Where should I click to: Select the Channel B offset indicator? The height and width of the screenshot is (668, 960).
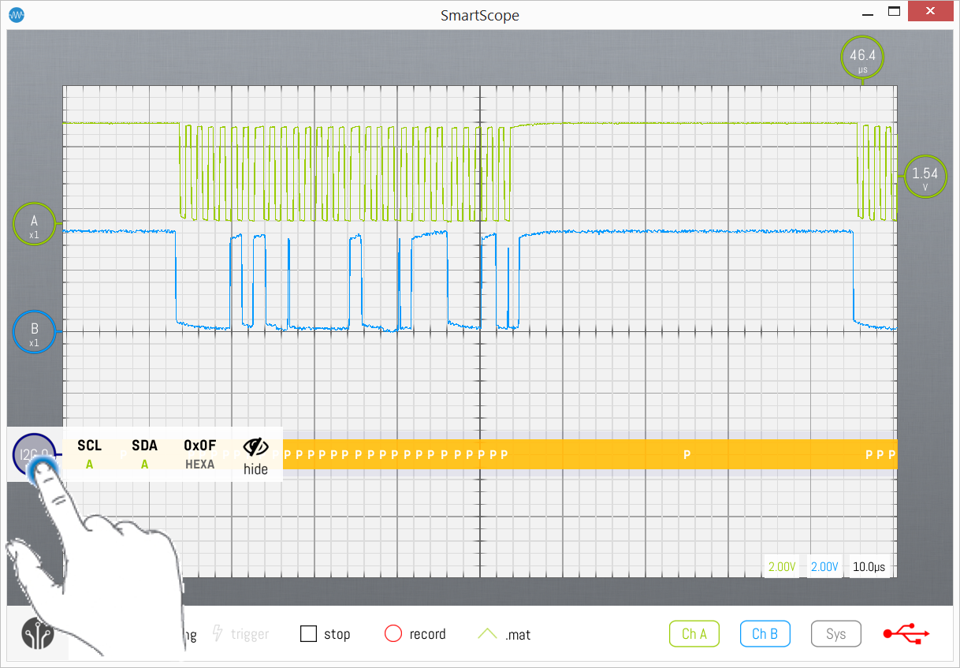[33, 332]
